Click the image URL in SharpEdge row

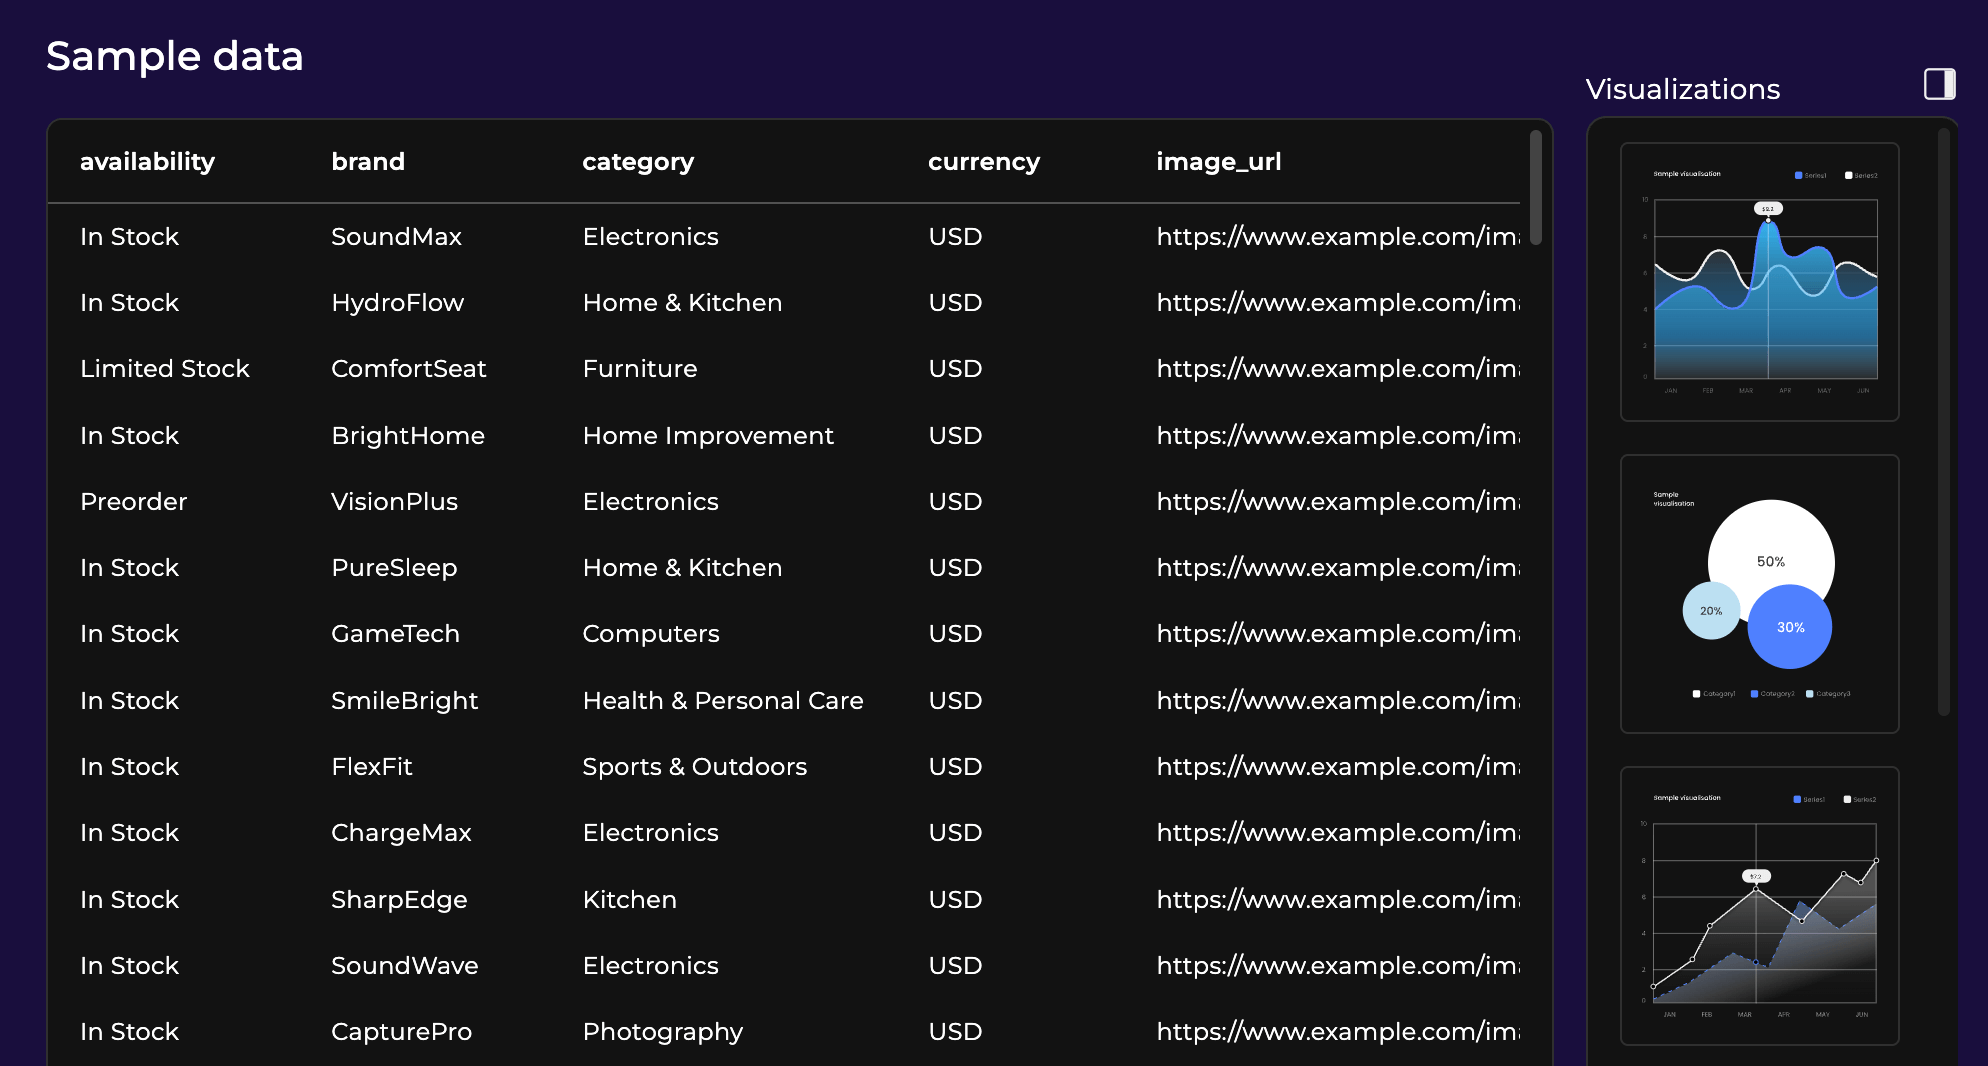coord(1338,900)
